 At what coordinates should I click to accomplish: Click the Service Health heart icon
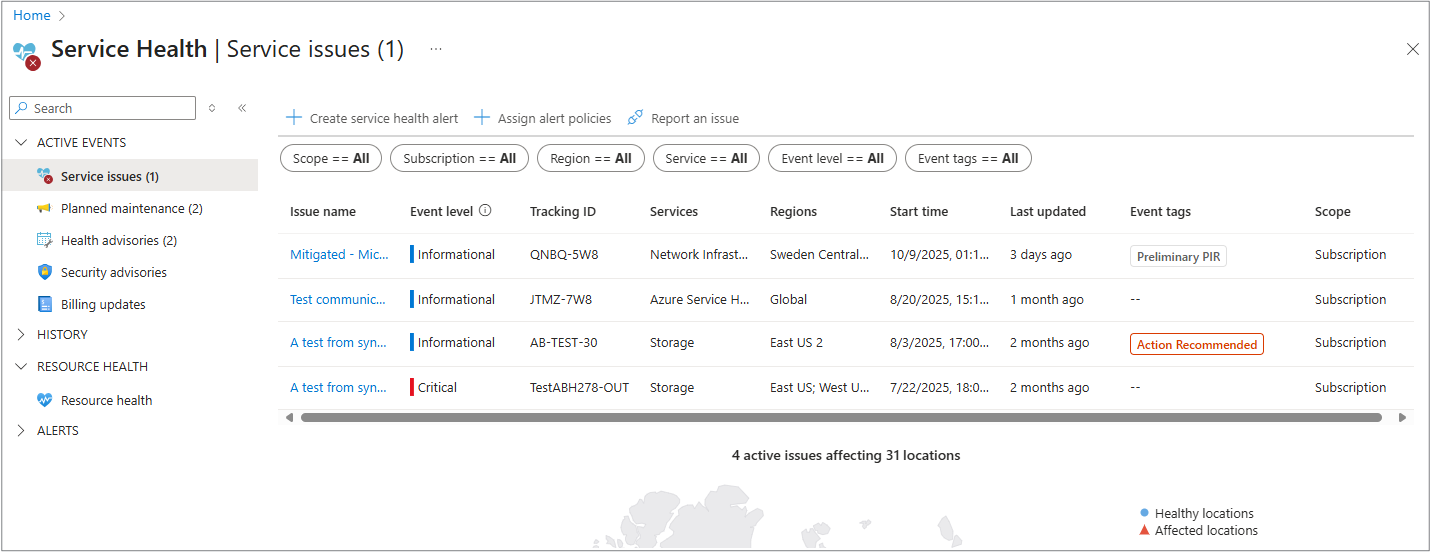point(27,55)
